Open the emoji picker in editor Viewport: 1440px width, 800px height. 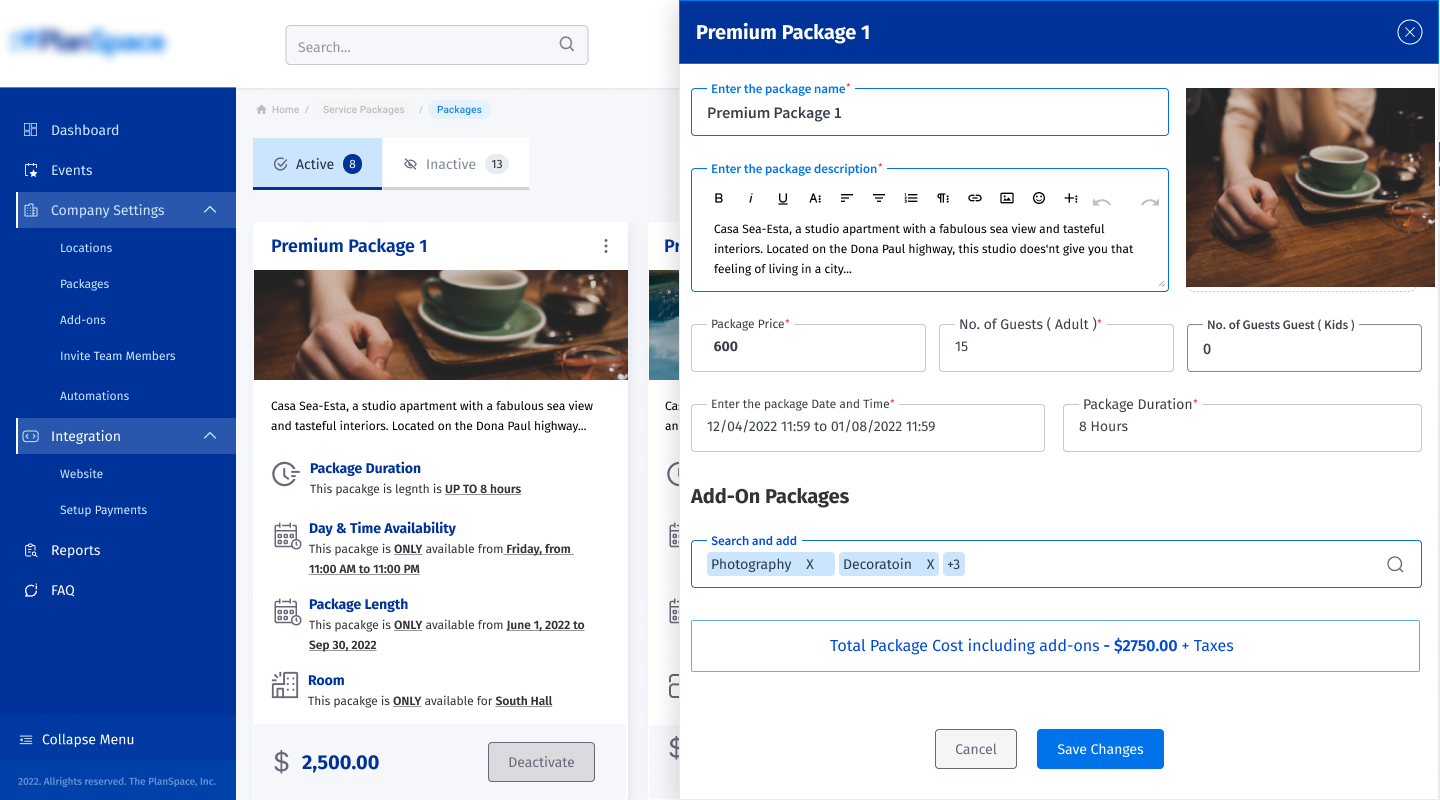click(1039, 198)
